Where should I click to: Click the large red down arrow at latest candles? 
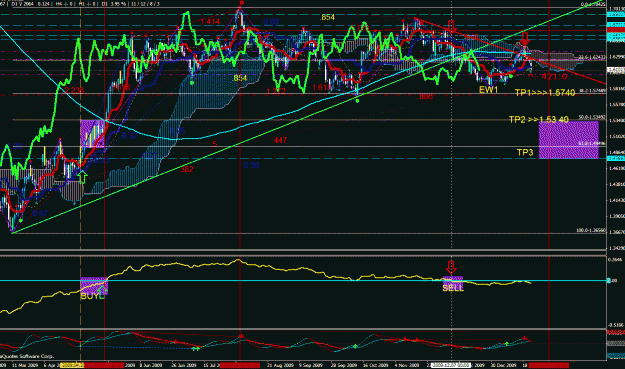[x=525, y=39]
